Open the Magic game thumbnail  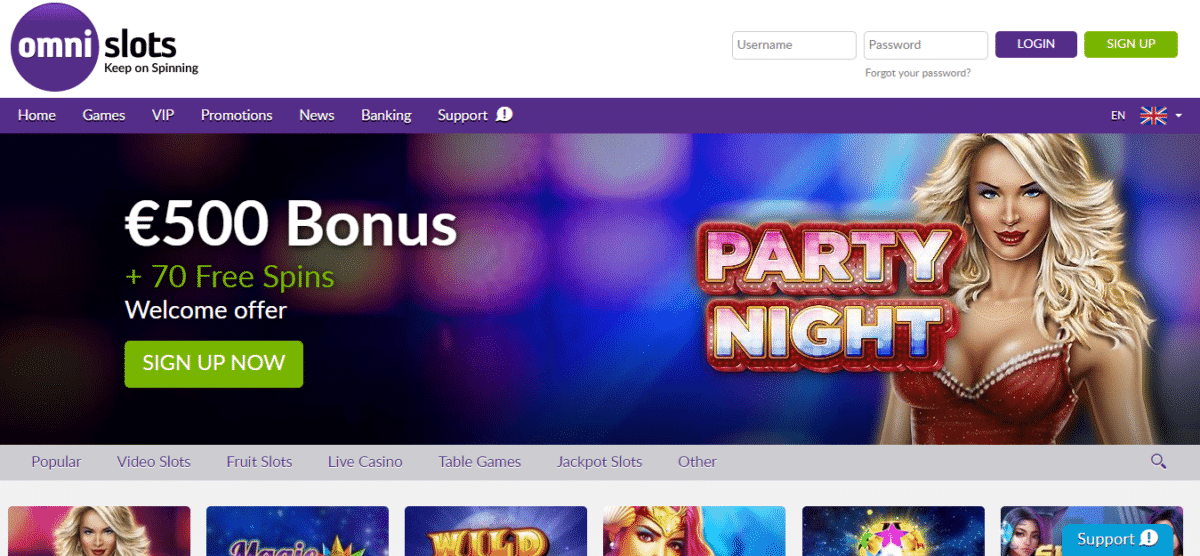click(297, 531)
